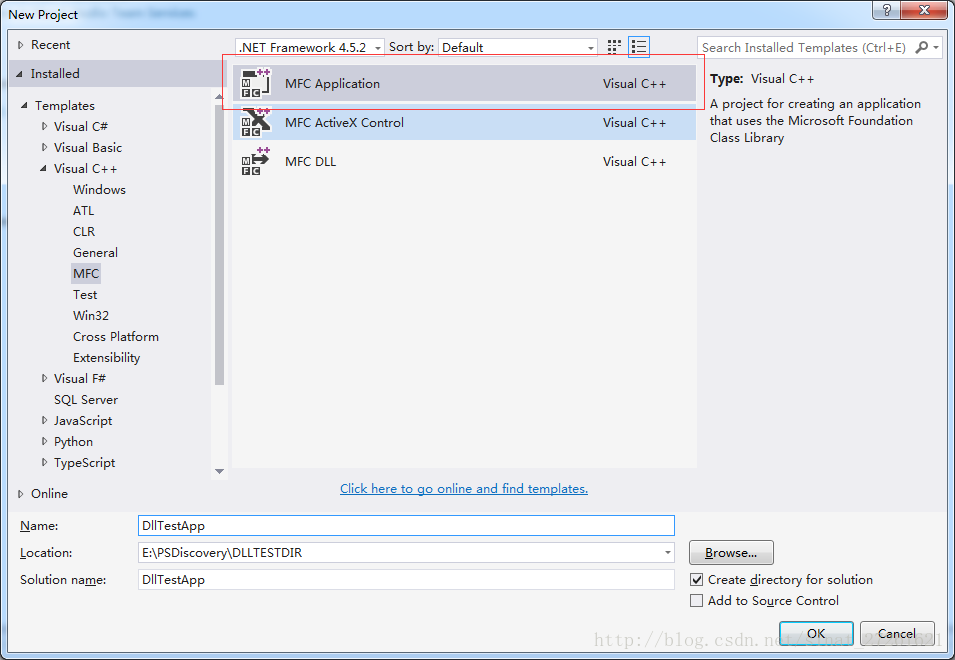
Task: Click the Solution name input field
Action: 406,580
